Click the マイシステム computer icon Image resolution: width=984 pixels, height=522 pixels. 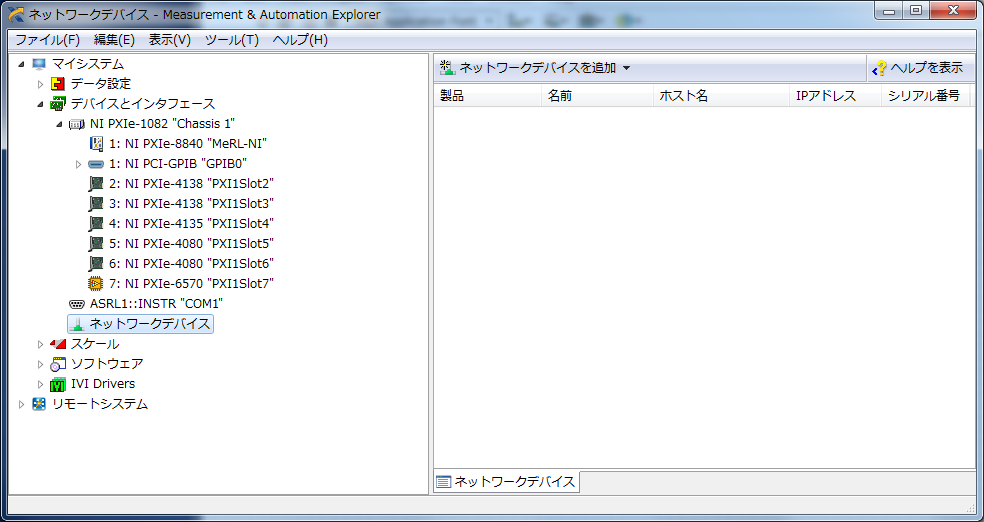click(x=39, y=63)
